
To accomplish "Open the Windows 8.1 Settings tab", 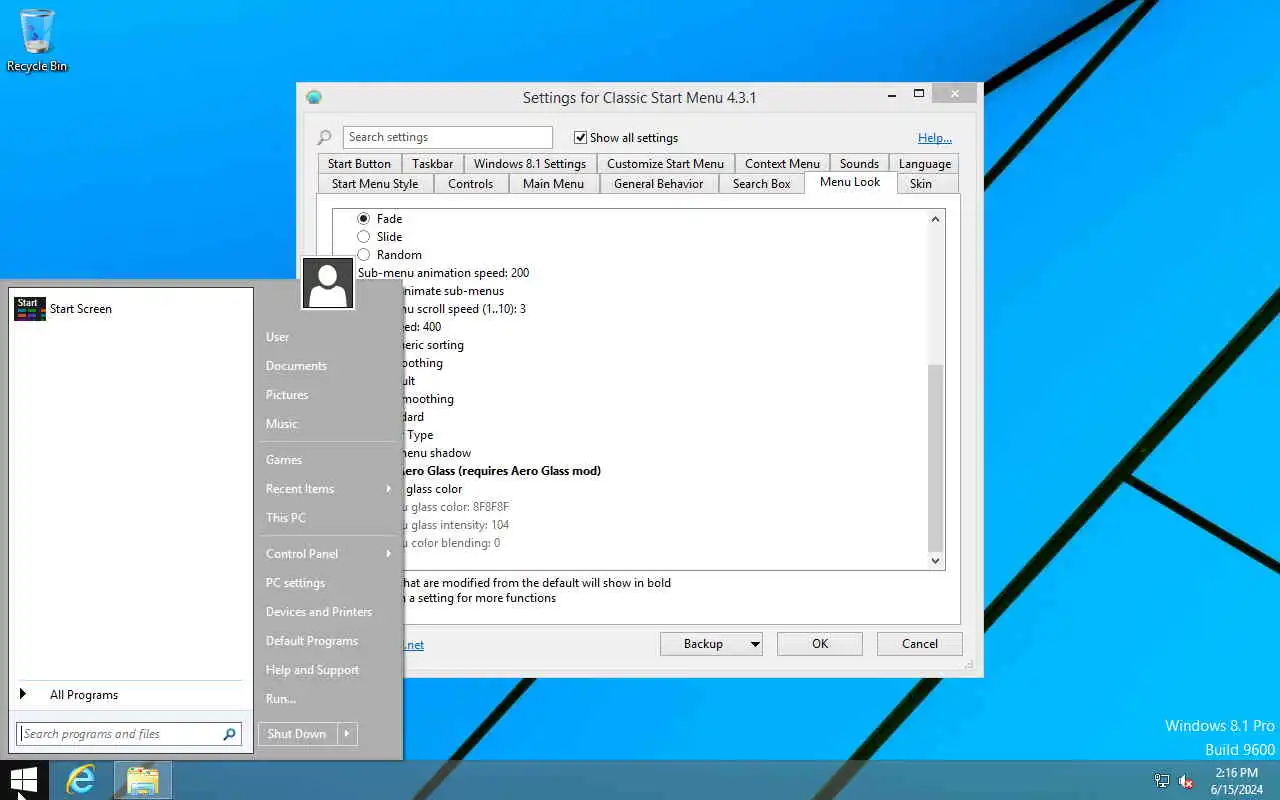I will pos(530,164).
